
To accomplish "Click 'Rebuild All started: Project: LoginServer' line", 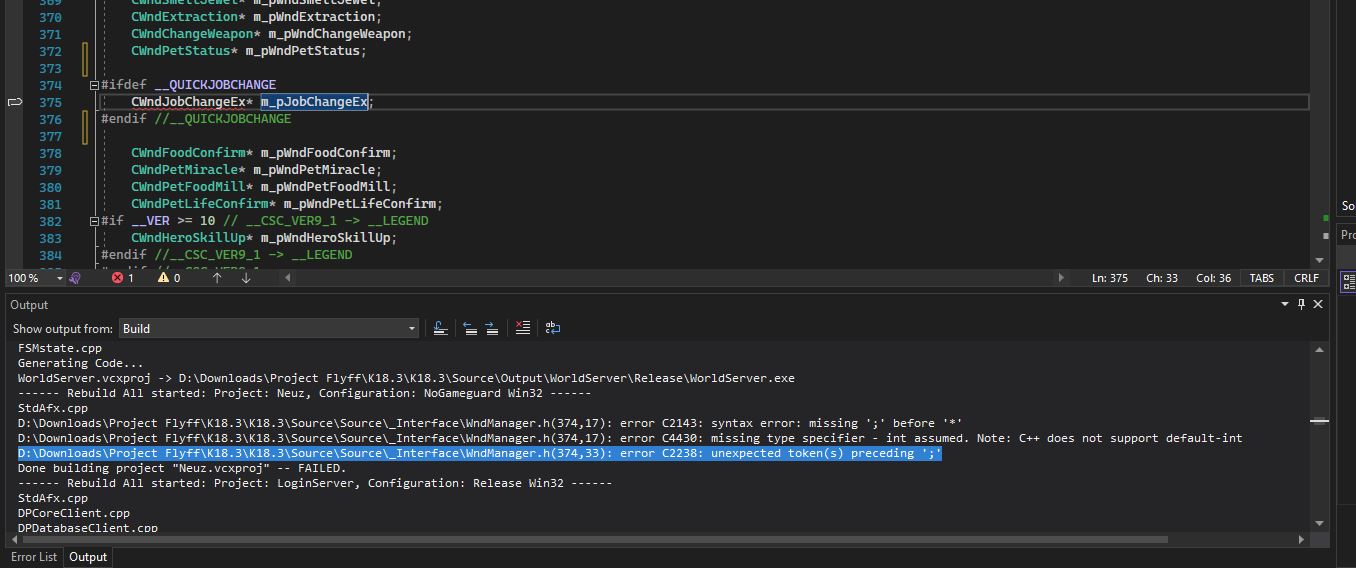I will pyautogui.click(x=315, y=483).
